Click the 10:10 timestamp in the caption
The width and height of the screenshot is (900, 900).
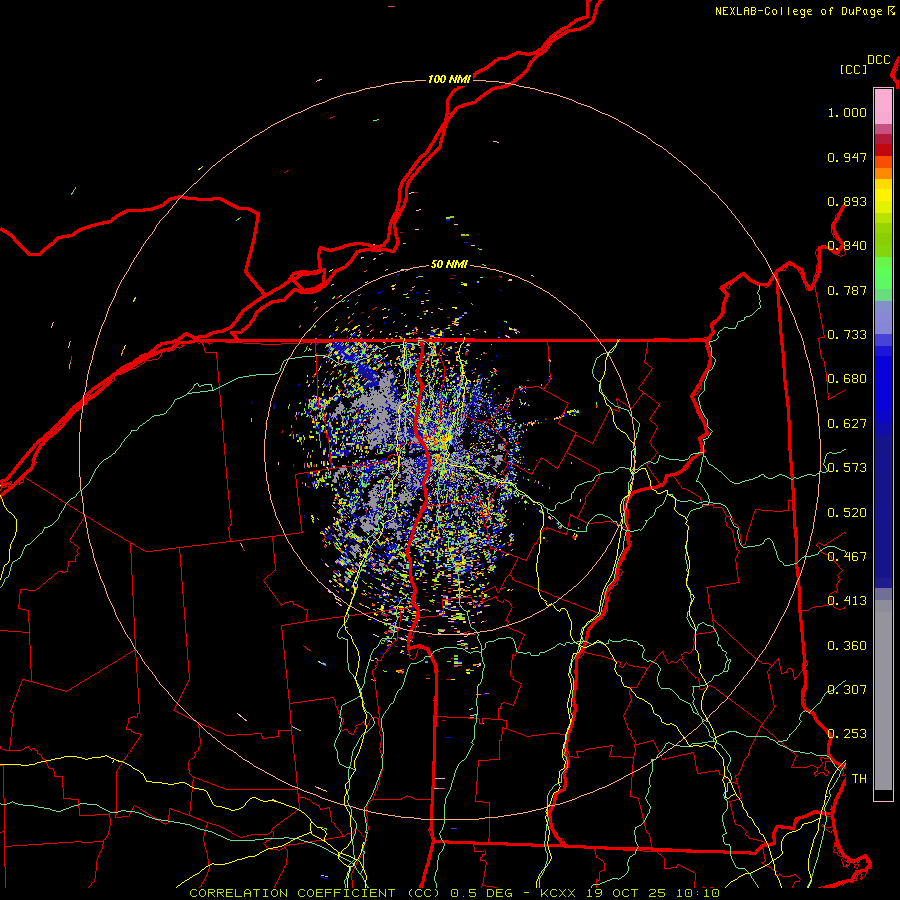click(697, 893)
